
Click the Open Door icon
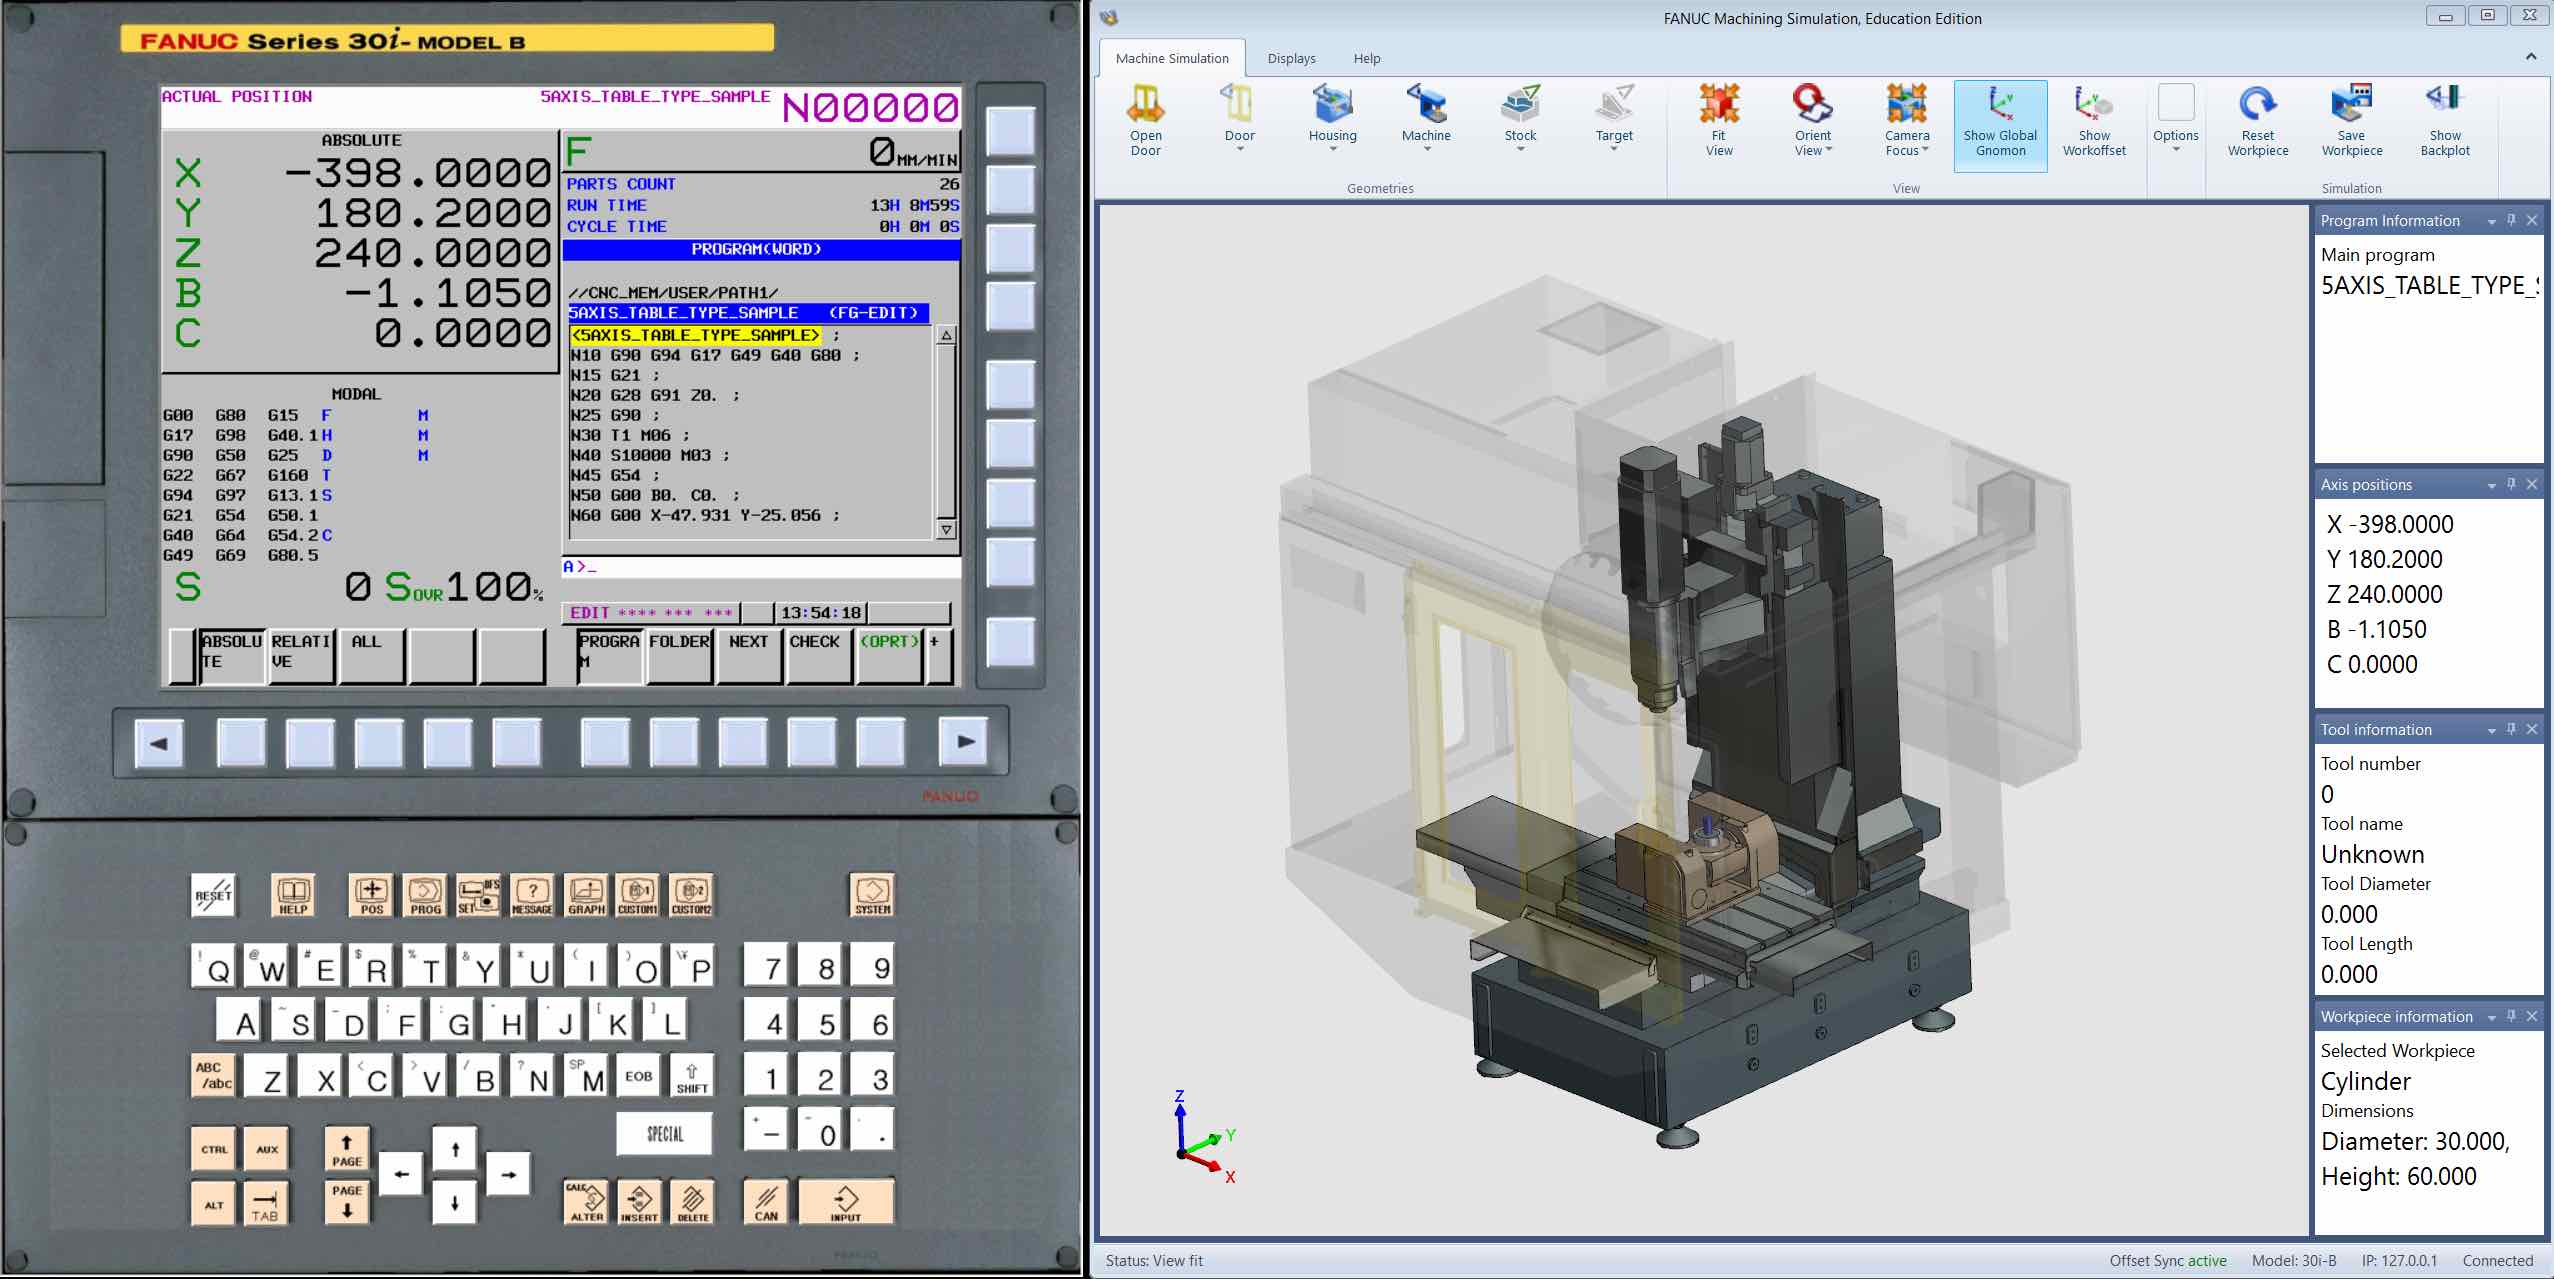(x=1146, y=118)
